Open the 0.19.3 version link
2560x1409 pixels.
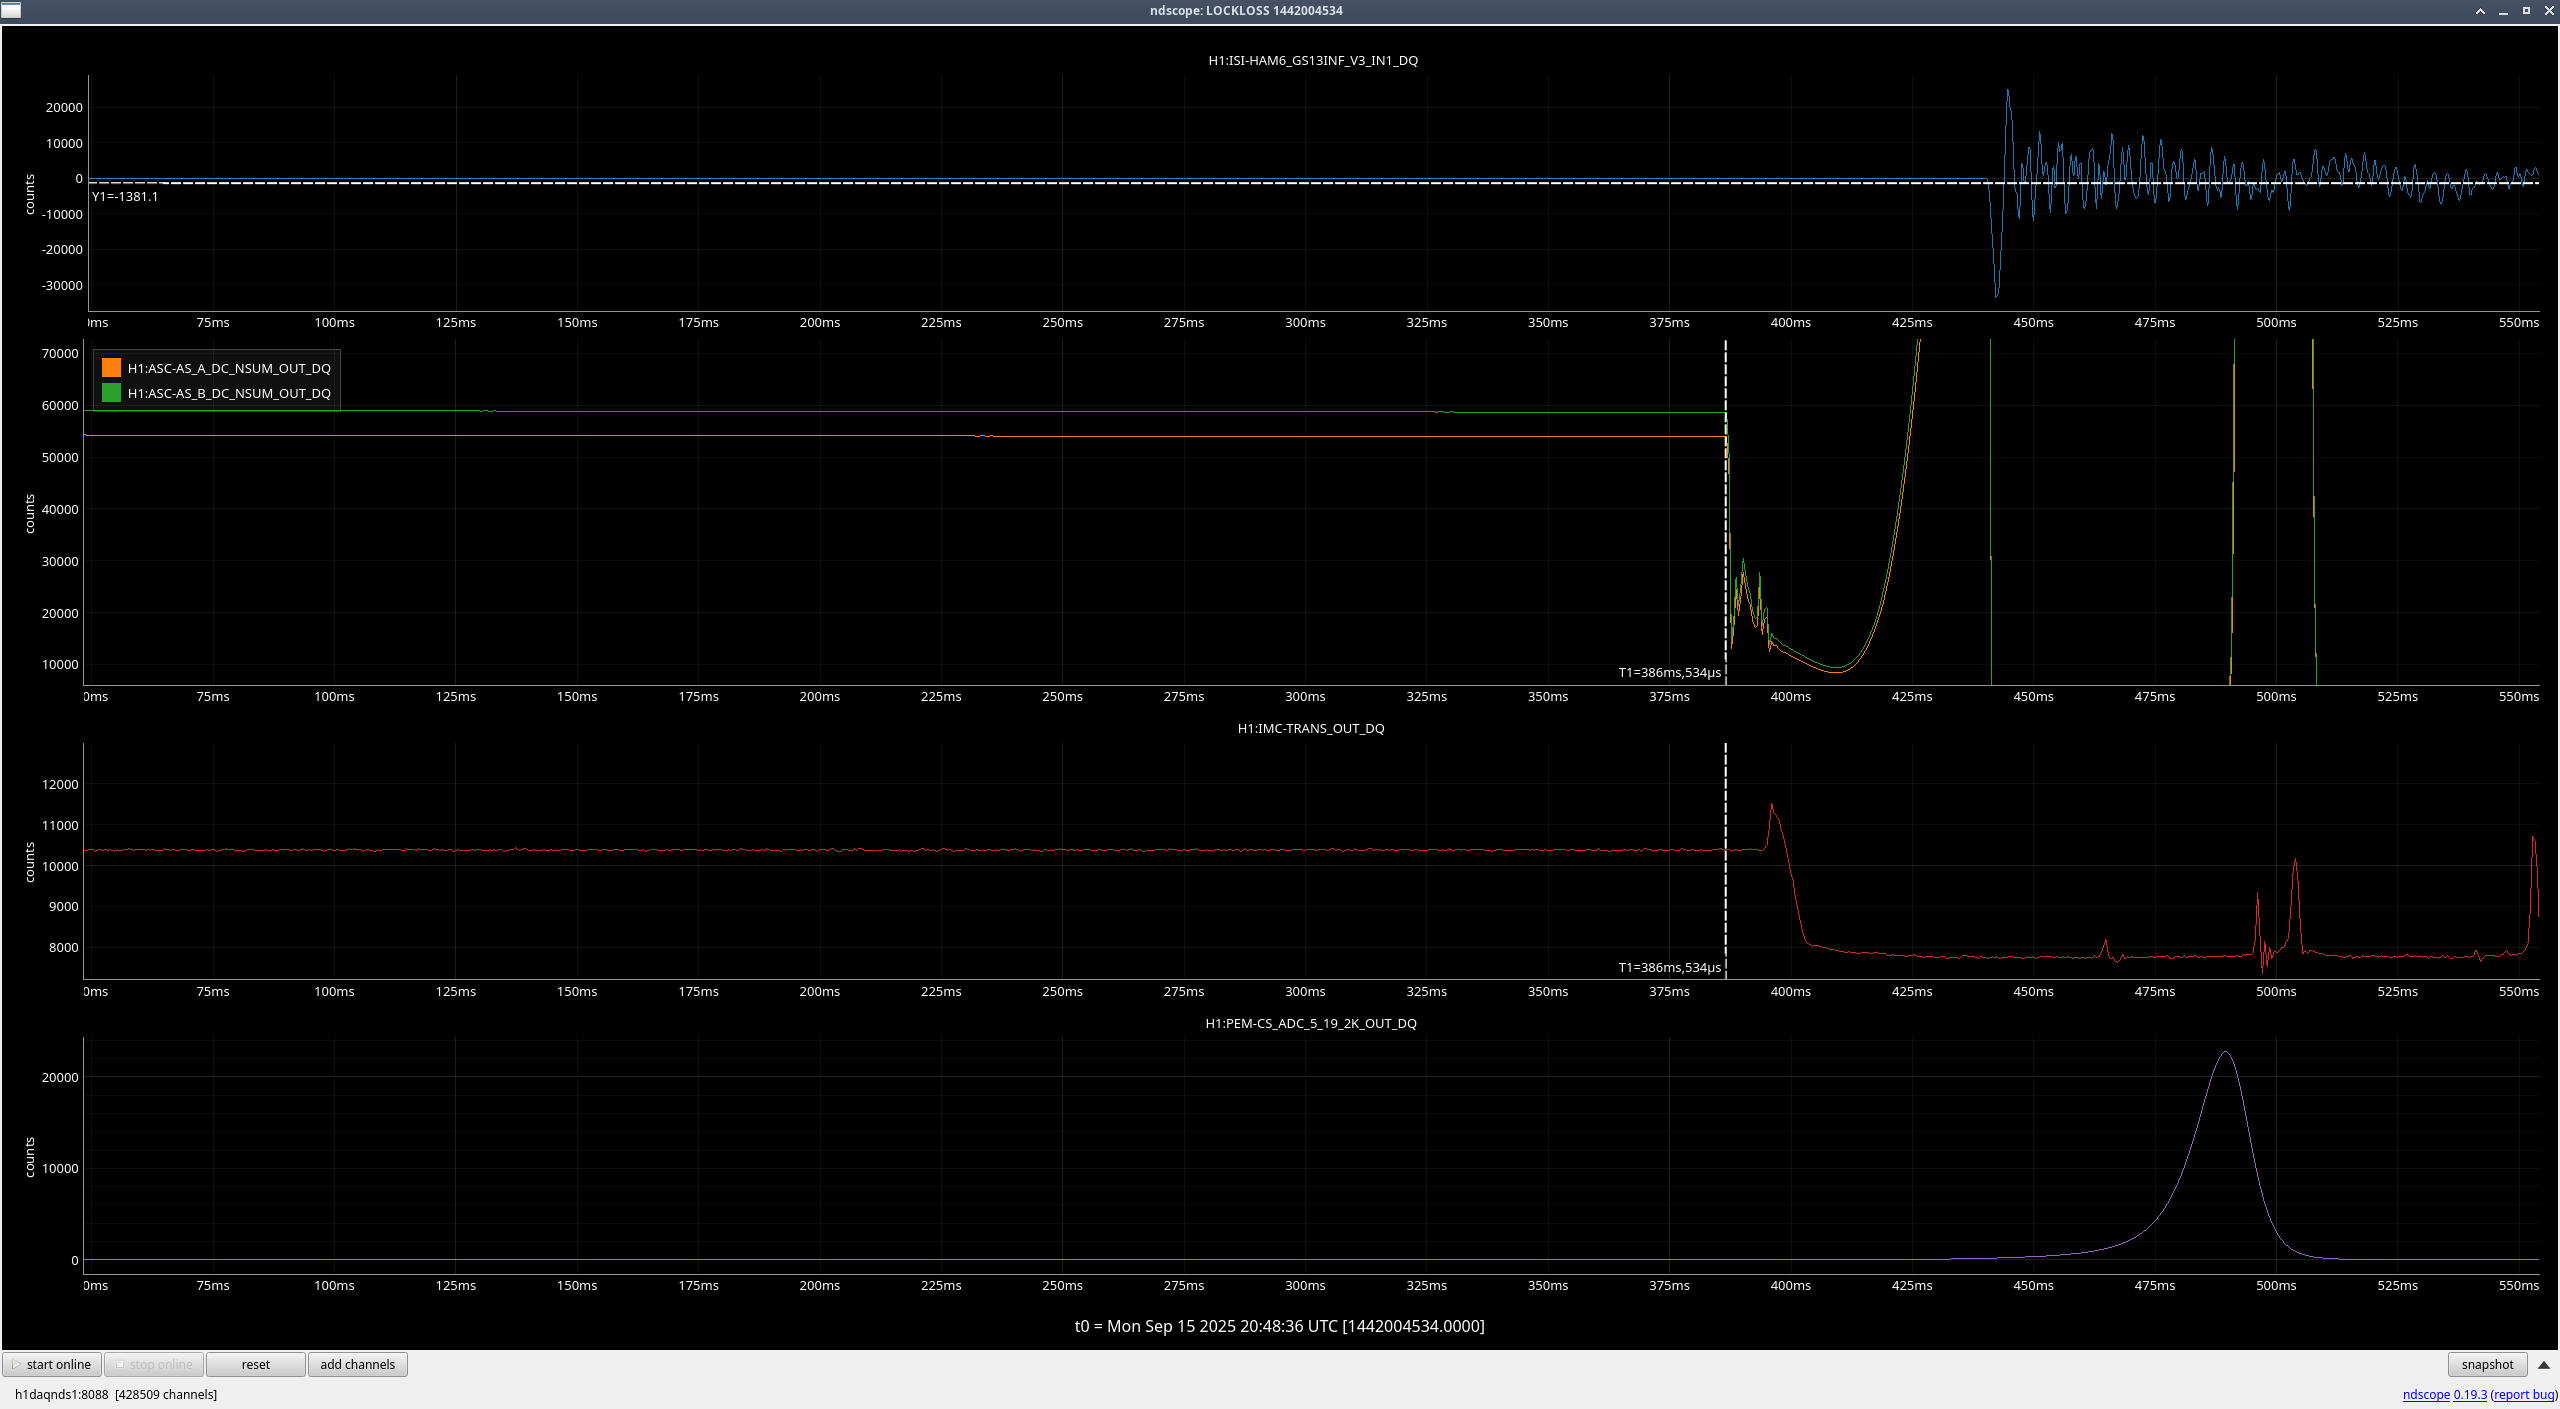coord(2470,1394)
